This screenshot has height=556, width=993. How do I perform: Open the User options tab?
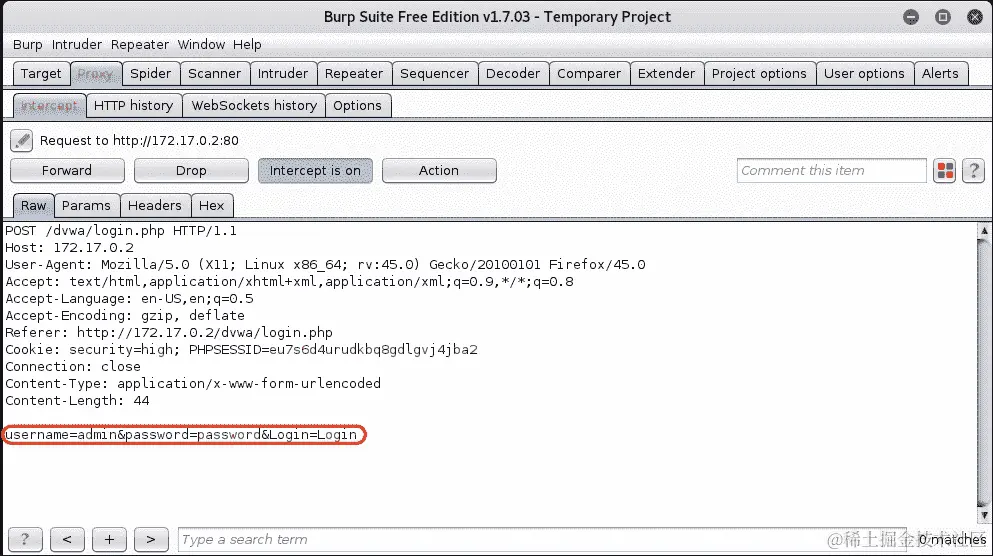tap(864, 73)
